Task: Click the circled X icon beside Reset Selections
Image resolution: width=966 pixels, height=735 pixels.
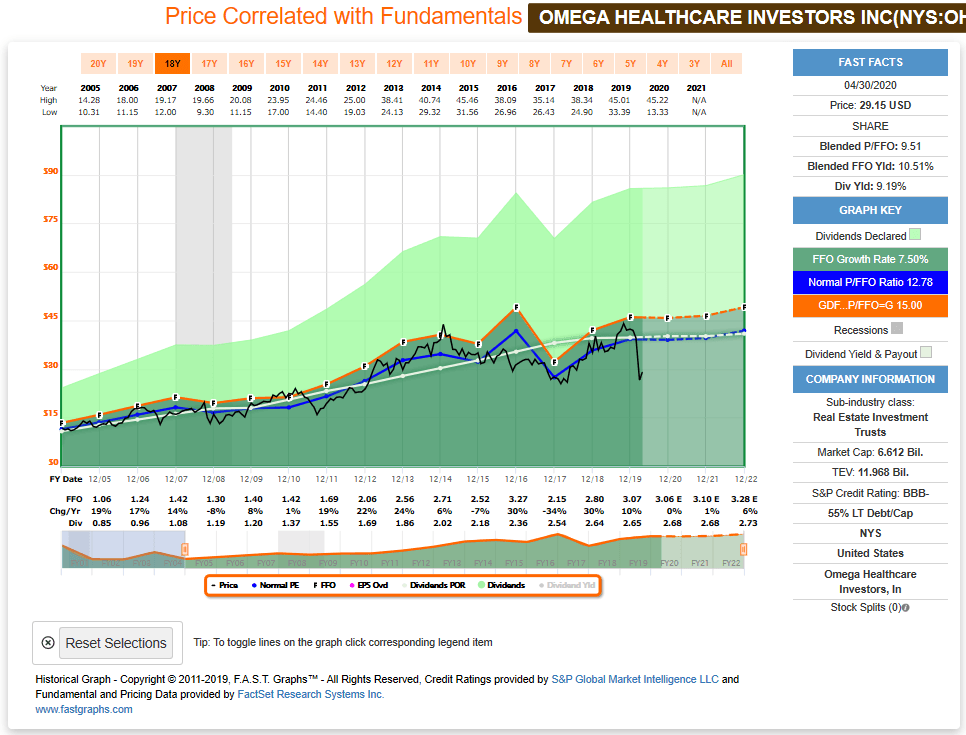Action: [x=48, y=643]
